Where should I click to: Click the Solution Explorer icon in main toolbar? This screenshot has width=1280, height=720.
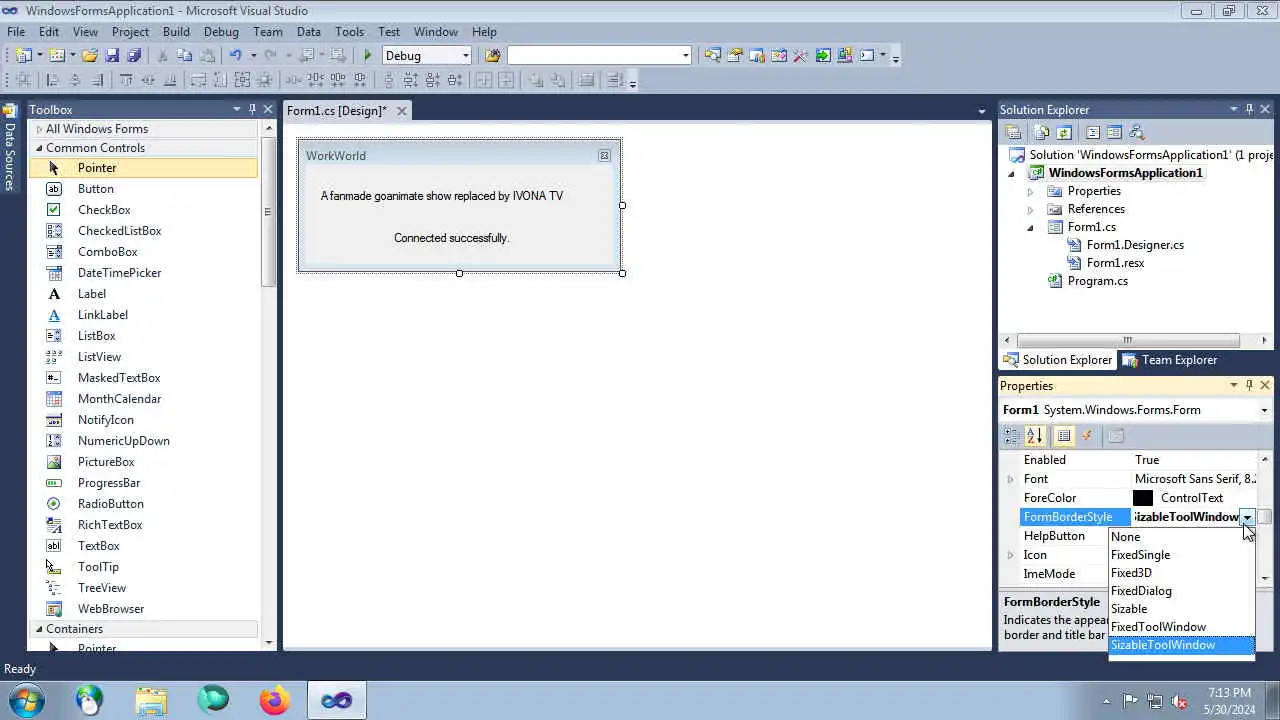tap(713, 56)
